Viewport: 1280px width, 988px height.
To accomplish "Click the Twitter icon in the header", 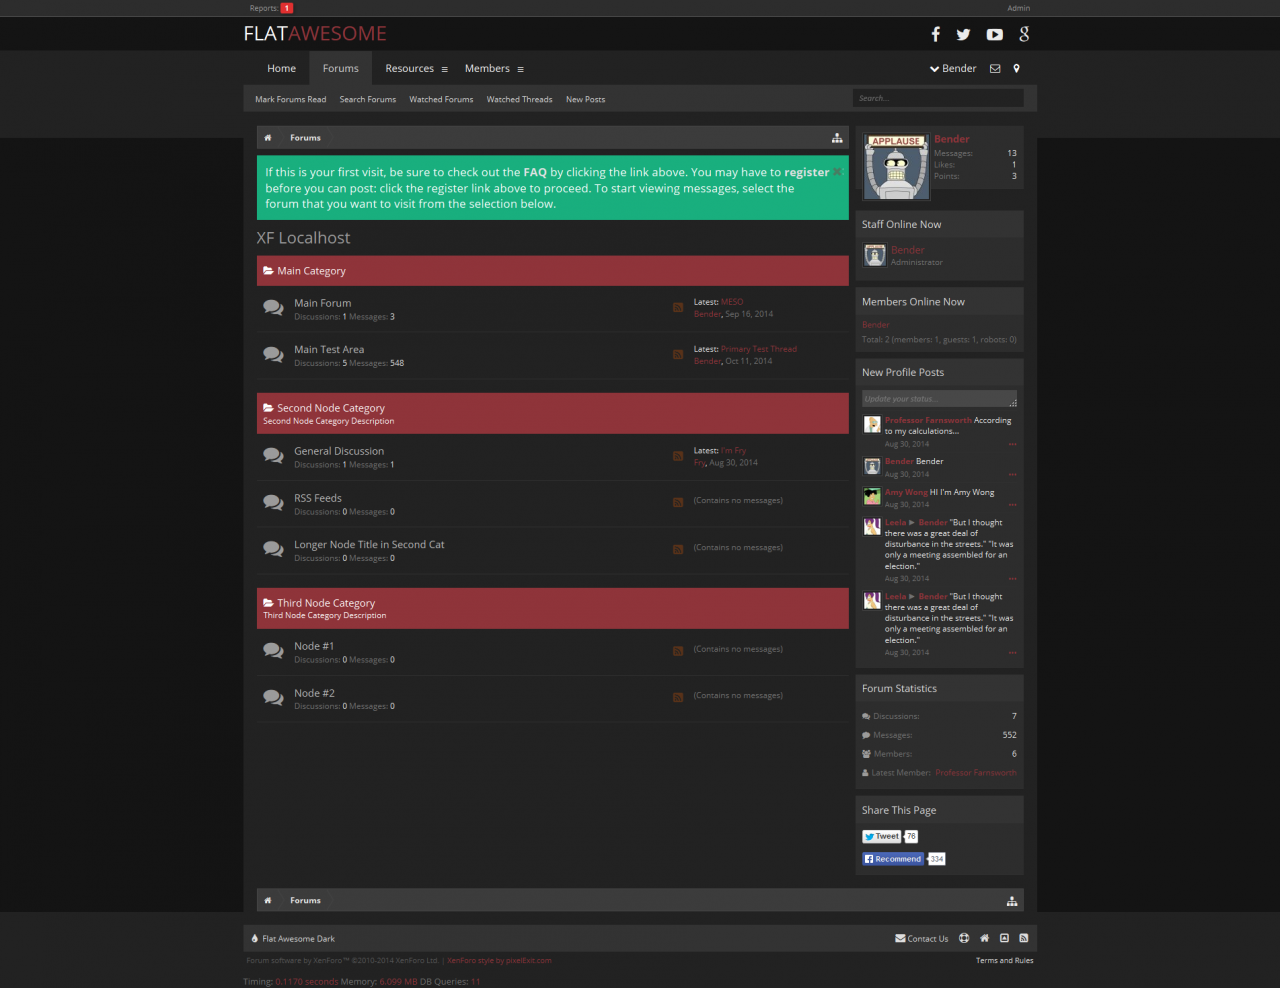I will pyautogui.click(x=963, y=34).
